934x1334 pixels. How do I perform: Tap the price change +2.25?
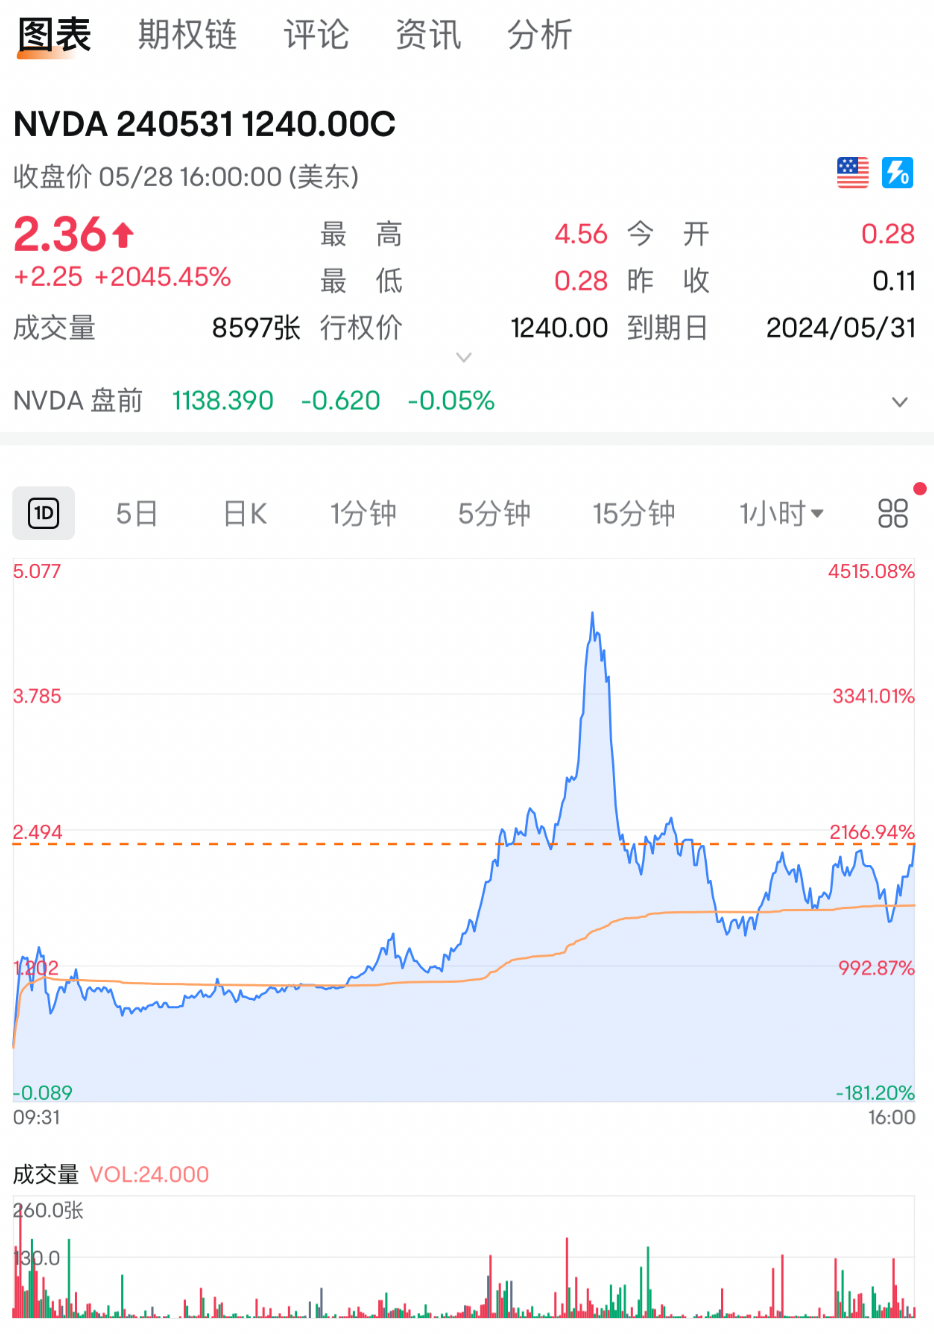tap(48, 277)
